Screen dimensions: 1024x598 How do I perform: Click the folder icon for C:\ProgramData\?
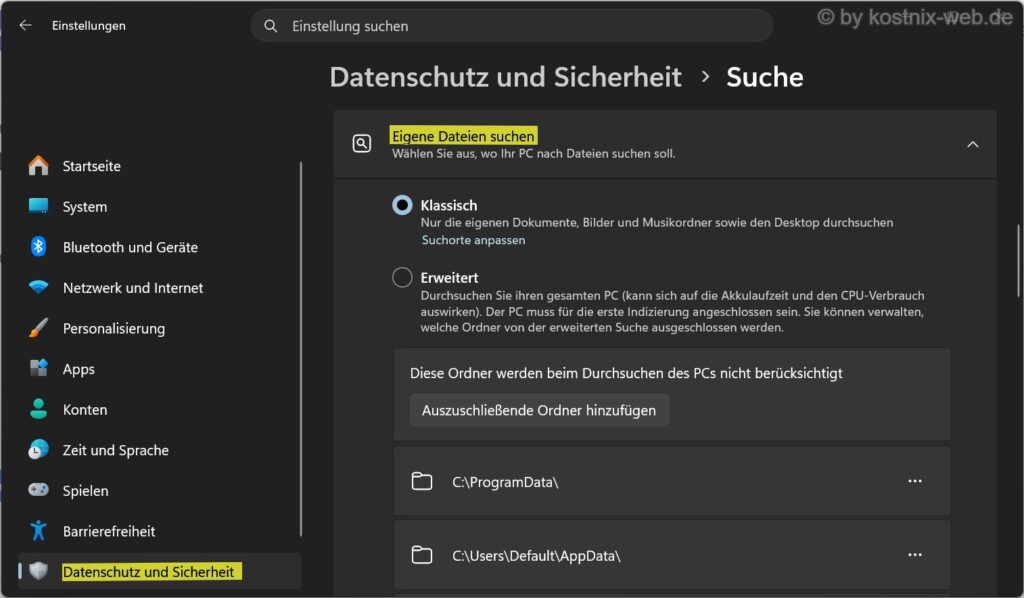tap(422, 482)
